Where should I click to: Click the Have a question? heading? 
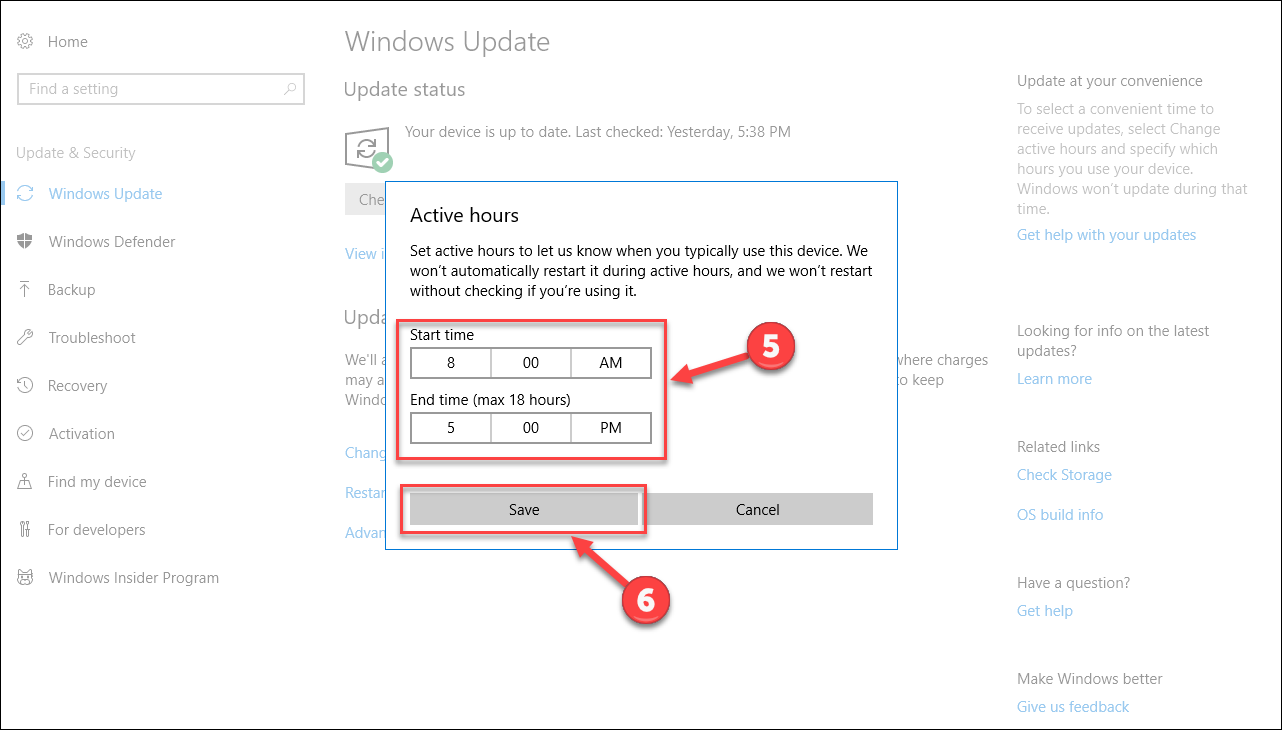[x=1073, y=583]
